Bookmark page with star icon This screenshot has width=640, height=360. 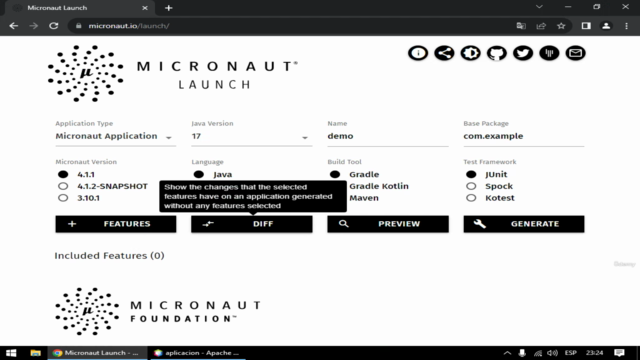point(561,26)
